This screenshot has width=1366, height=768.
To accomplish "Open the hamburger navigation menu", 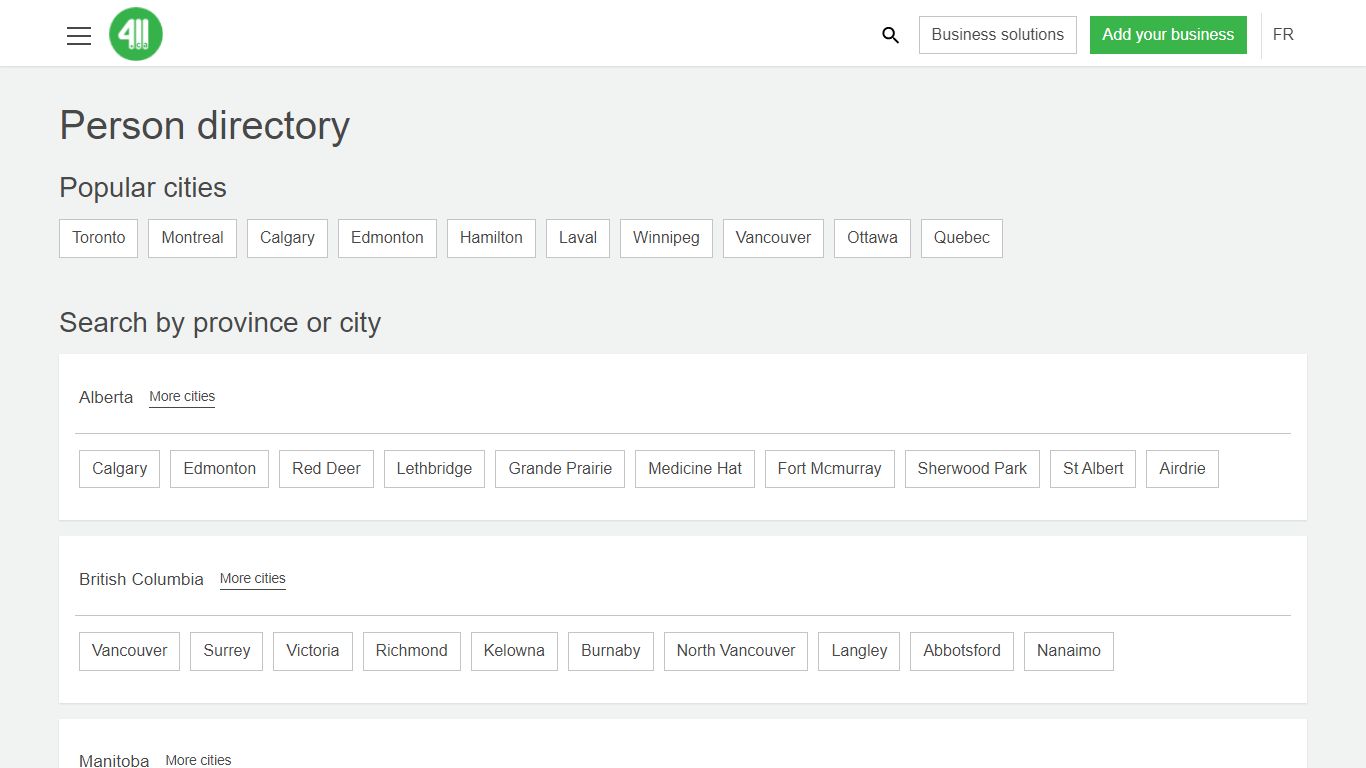I will click(79, 35).
